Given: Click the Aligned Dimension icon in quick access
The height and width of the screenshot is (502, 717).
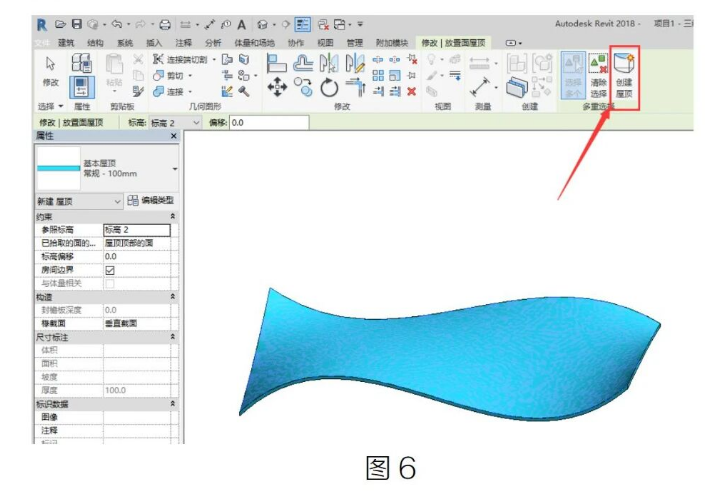Looking at the screenshot, I should pyautogui.click(x=210, y=25).
